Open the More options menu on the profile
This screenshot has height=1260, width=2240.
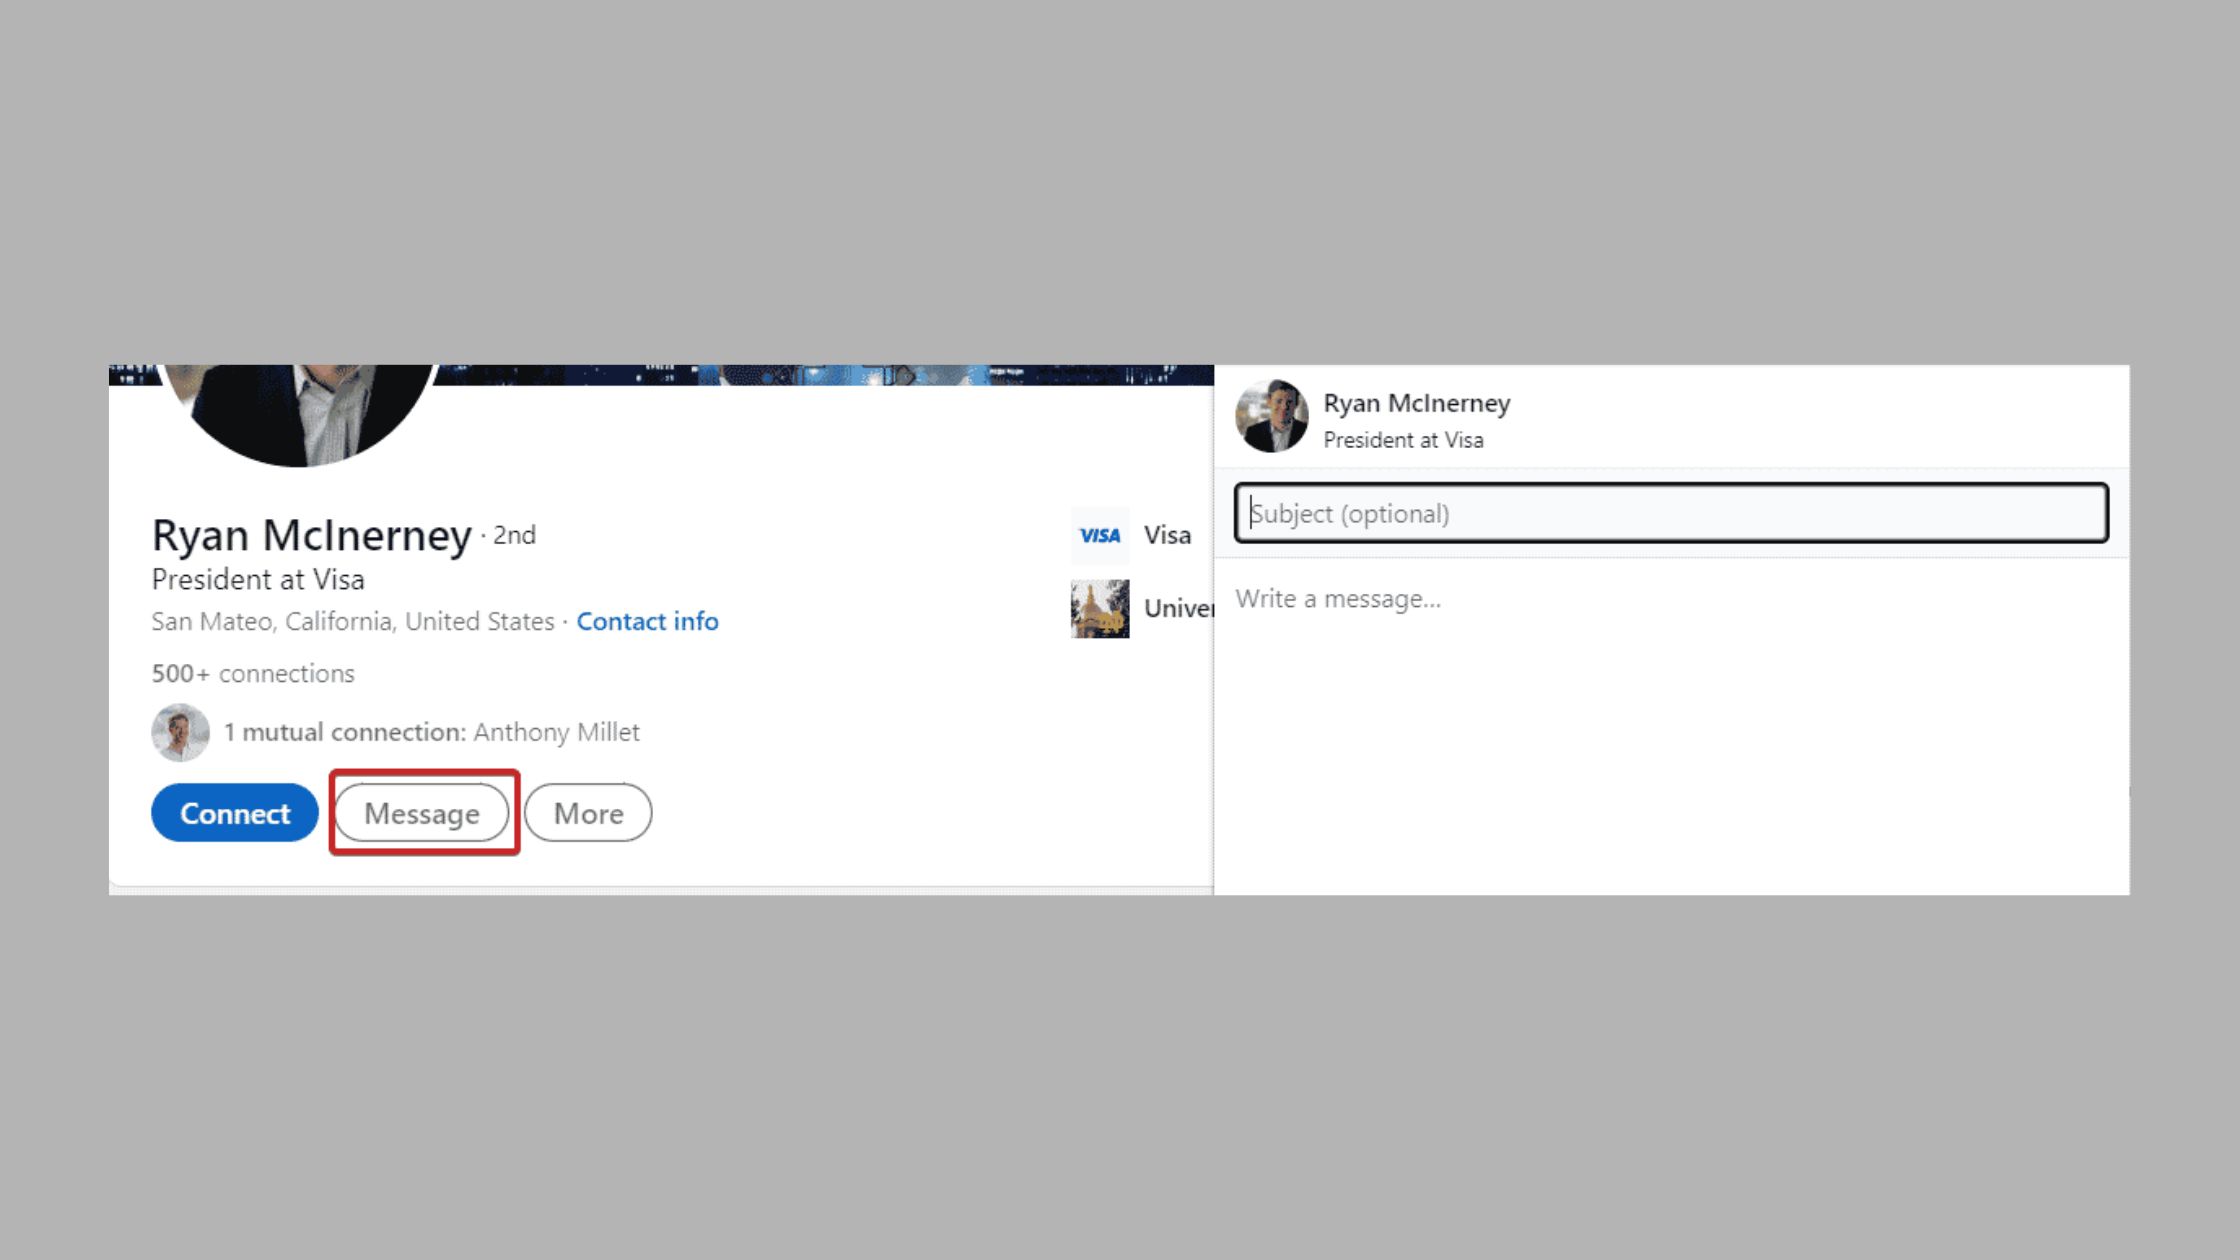coord(587,813)
